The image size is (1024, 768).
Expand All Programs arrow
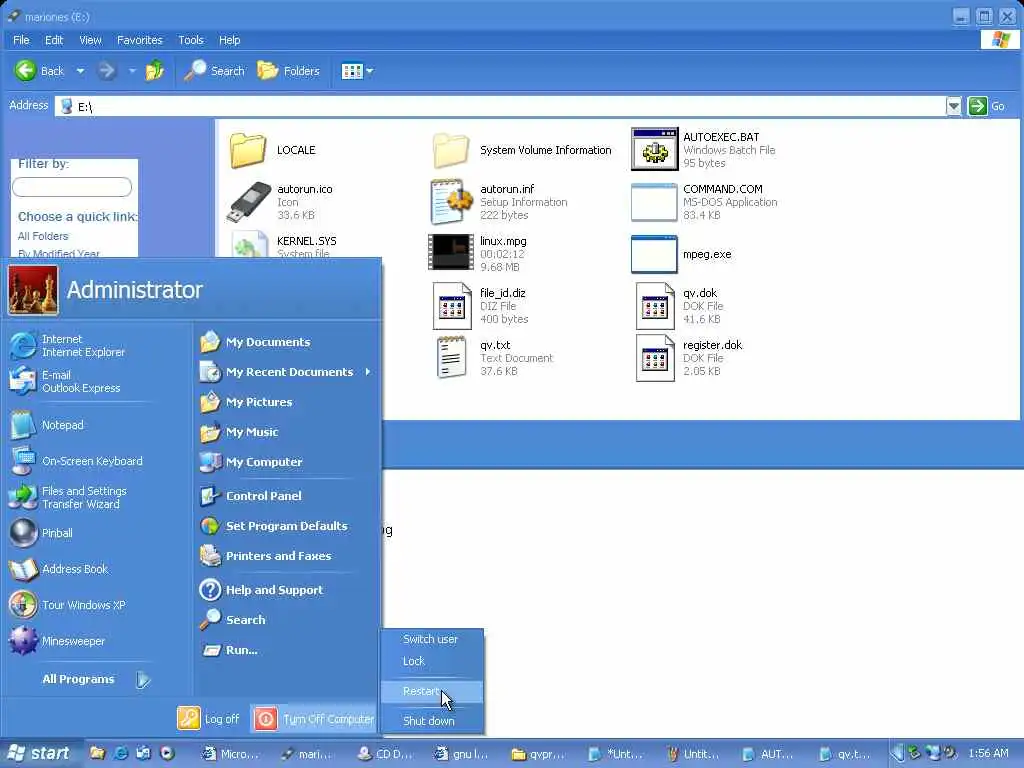[x=143, y=680]
